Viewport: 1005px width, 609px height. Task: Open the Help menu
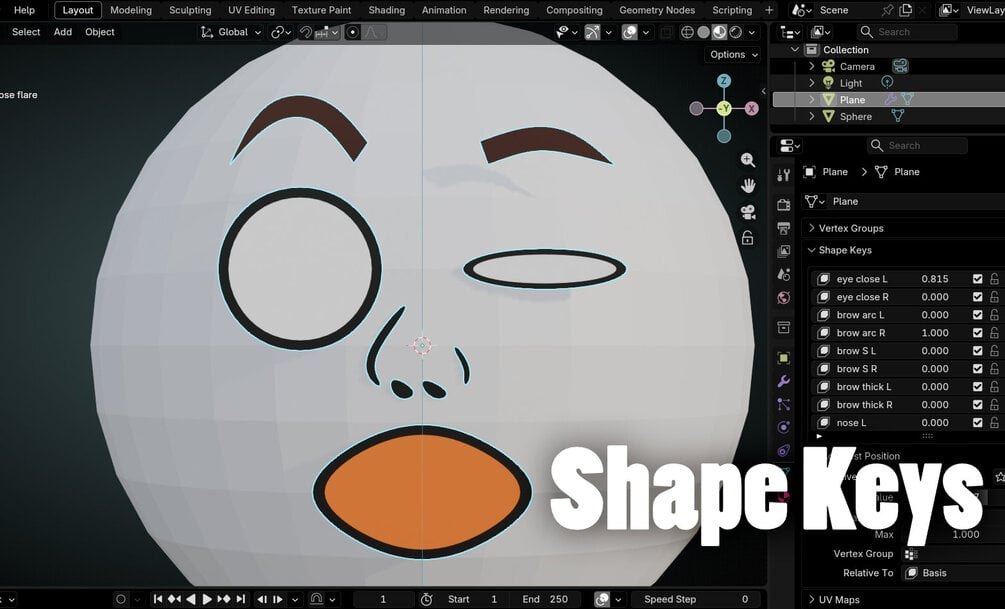click(x=24, y=10)
